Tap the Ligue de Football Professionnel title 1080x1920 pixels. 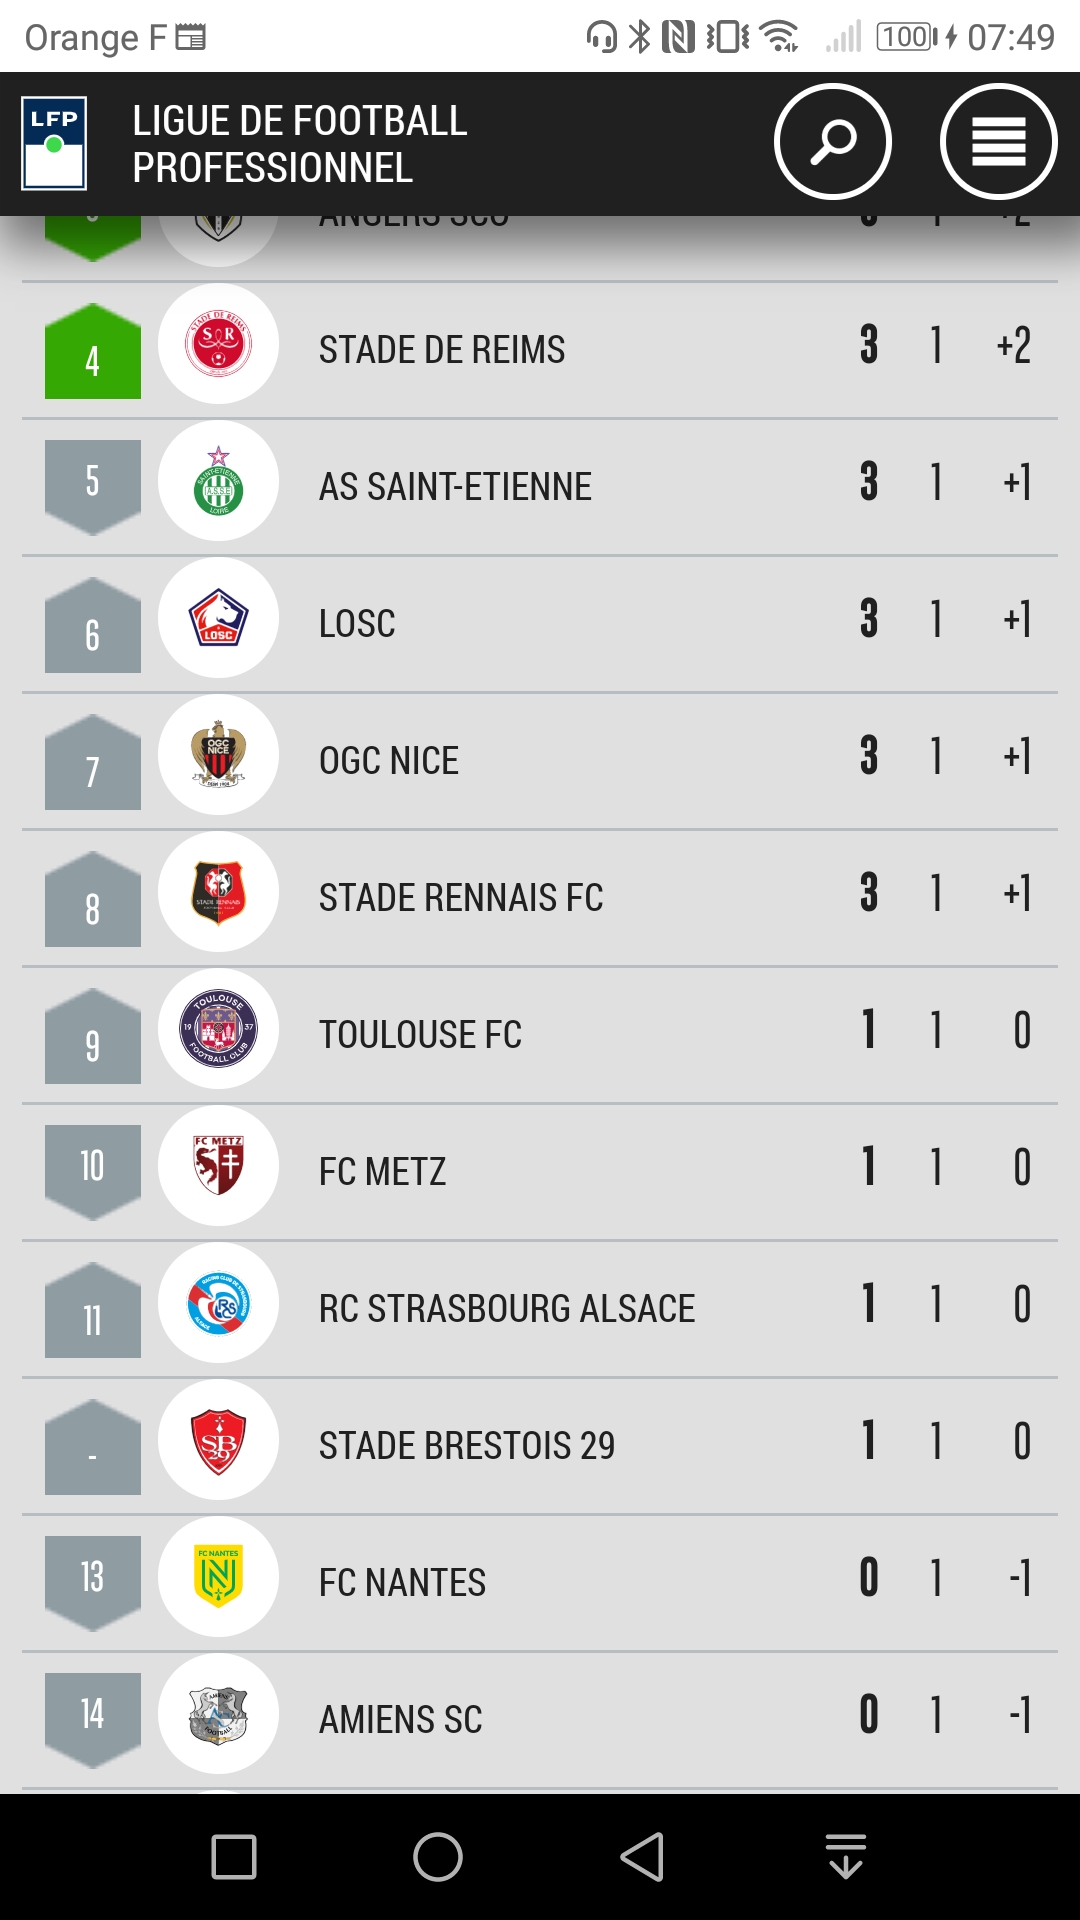tap(300, 144)
